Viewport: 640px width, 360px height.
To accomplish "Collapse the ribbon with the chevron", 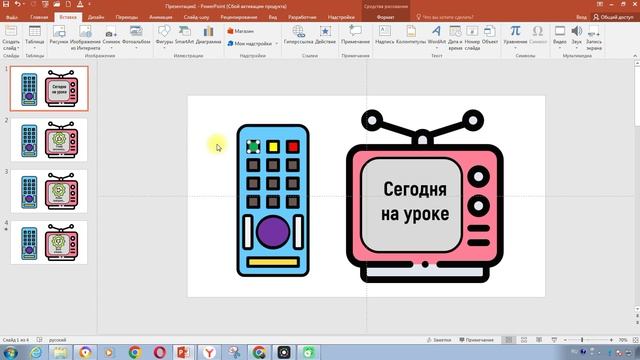I will click(635, 56).
